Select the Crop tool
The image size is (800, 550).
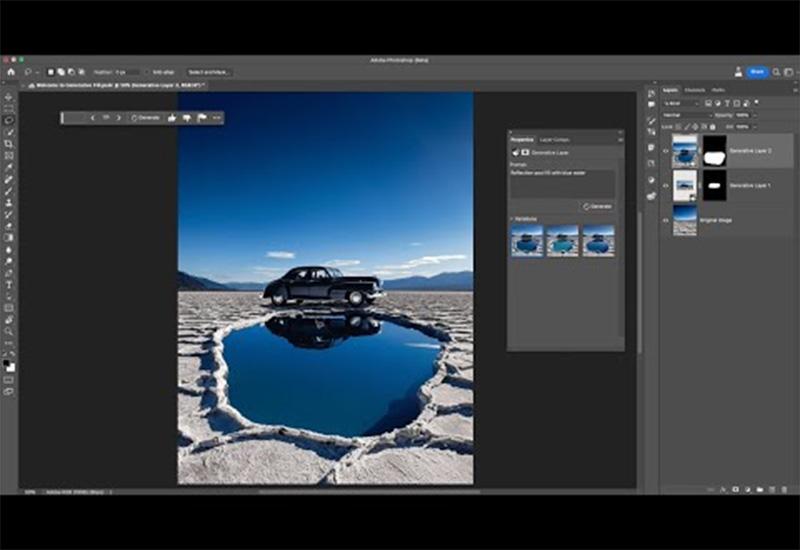[9, 144]
